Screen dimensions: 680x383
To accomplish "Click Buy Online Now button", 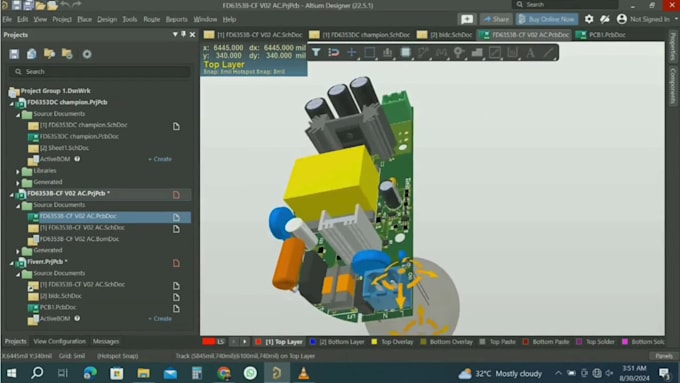I will pyautogui.click(x=547, y=19).
